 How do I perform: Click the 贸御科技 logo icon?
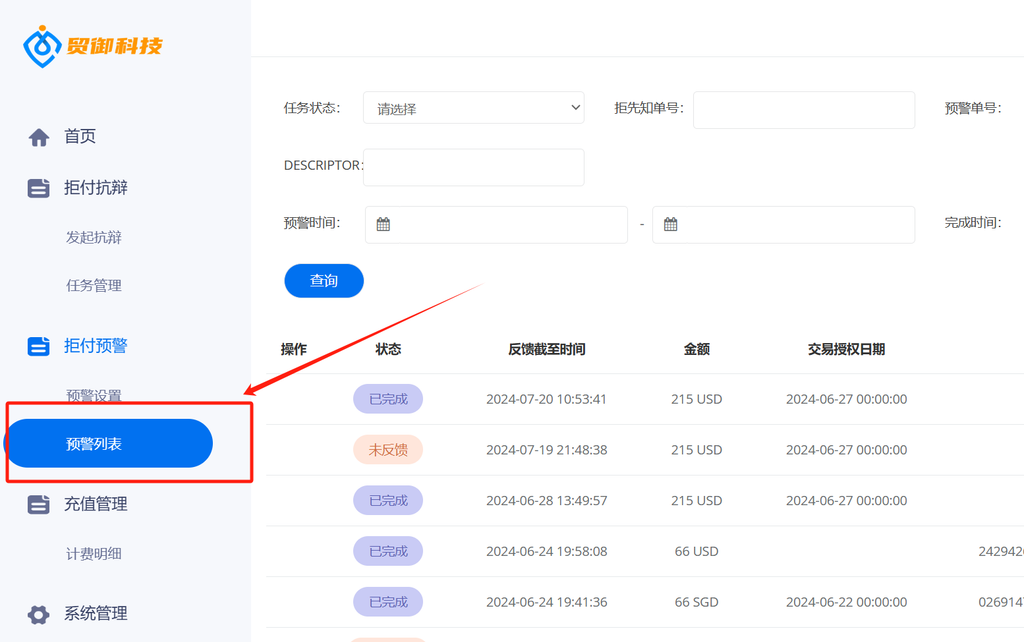[42, 46]
